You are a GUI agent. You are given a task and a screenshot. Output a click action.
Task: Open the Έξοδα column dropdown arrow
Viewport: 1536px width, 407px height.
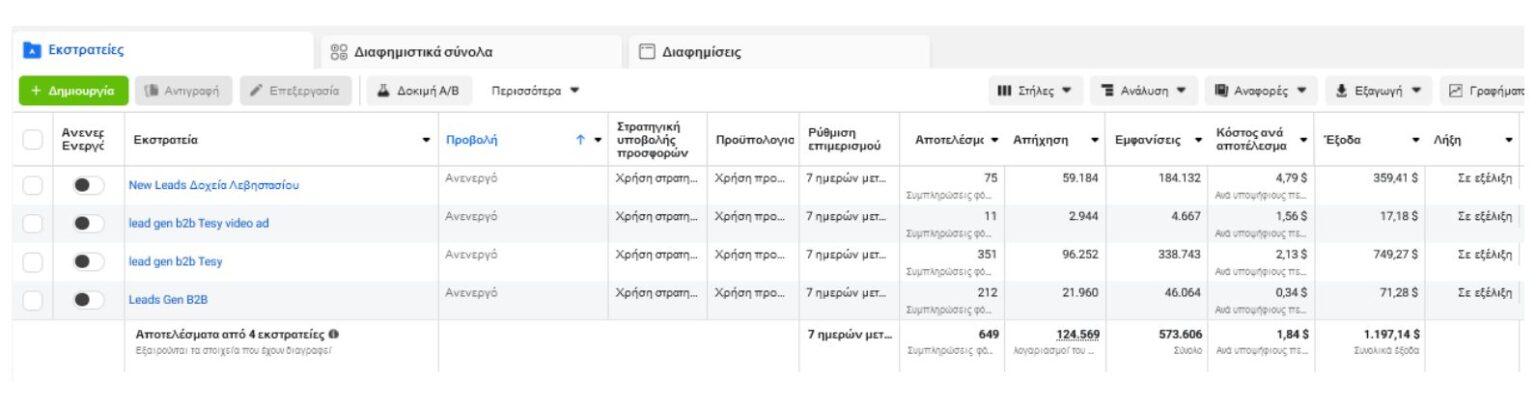tap(1416, 141)
